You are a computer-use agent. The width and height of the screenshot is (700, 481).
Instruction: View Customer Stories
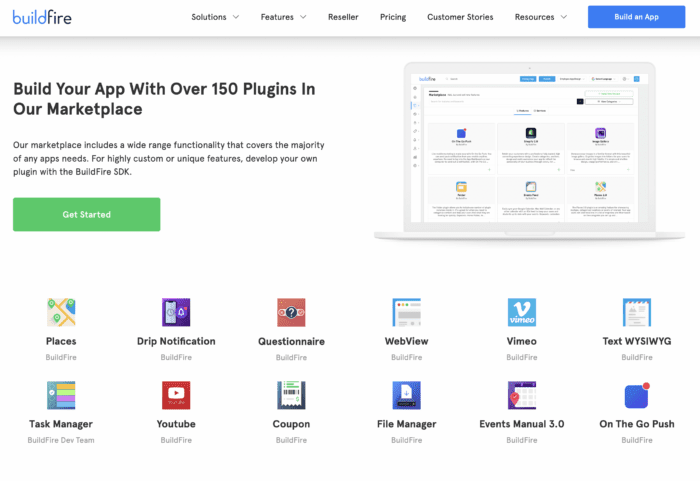tap(460, 17)
